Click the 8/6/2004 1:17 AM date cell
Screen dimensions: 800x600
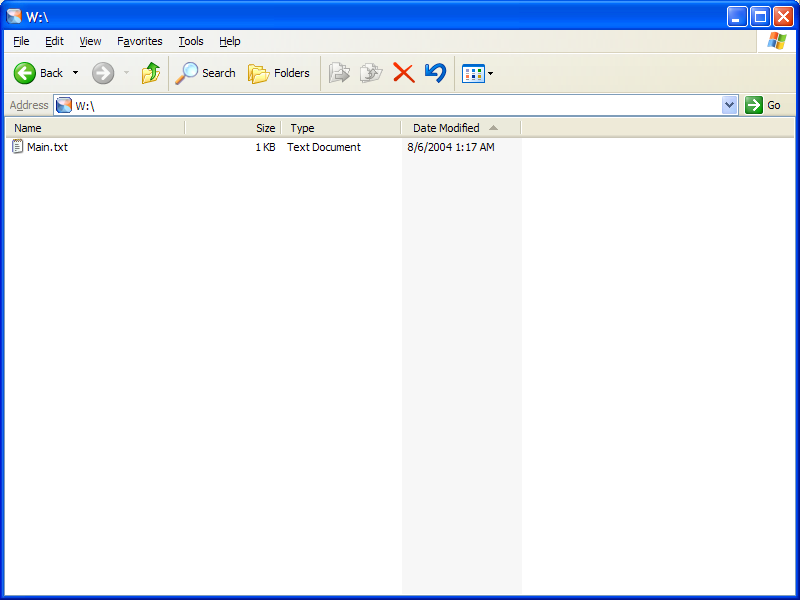pos(451,147)
